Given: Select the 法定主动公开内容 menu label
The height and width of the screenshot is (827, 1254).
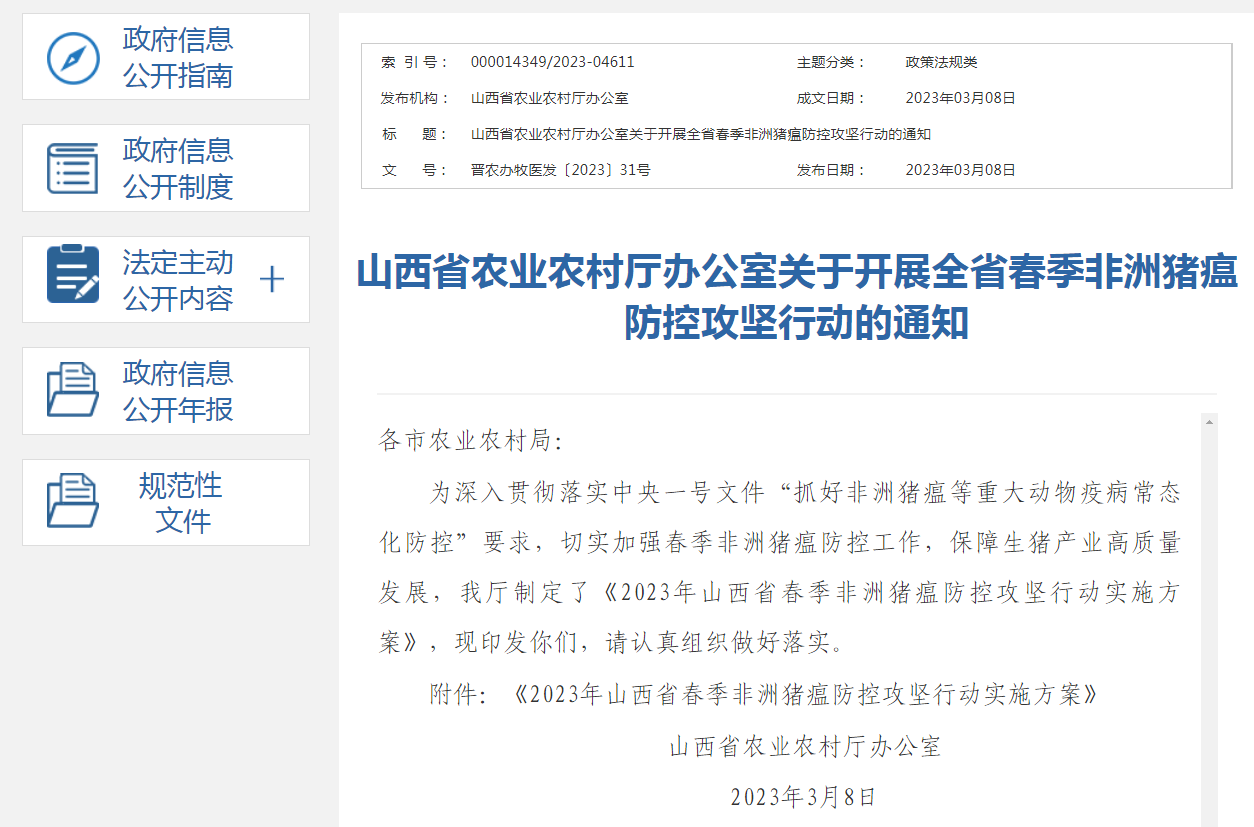Looking at the screenshot, I should pos(178,280).
